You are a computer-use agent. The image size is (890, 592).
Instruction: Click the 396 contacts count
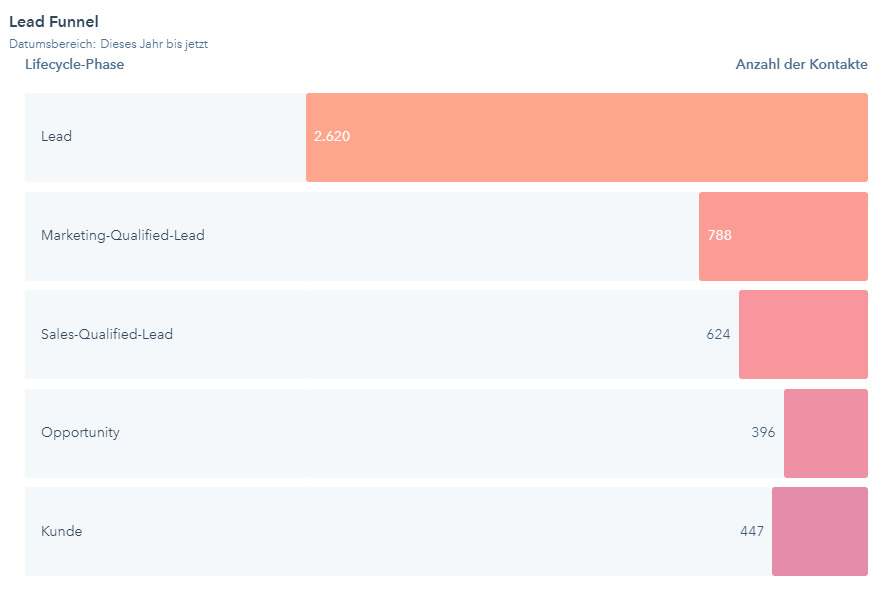[x=763, y=433]
